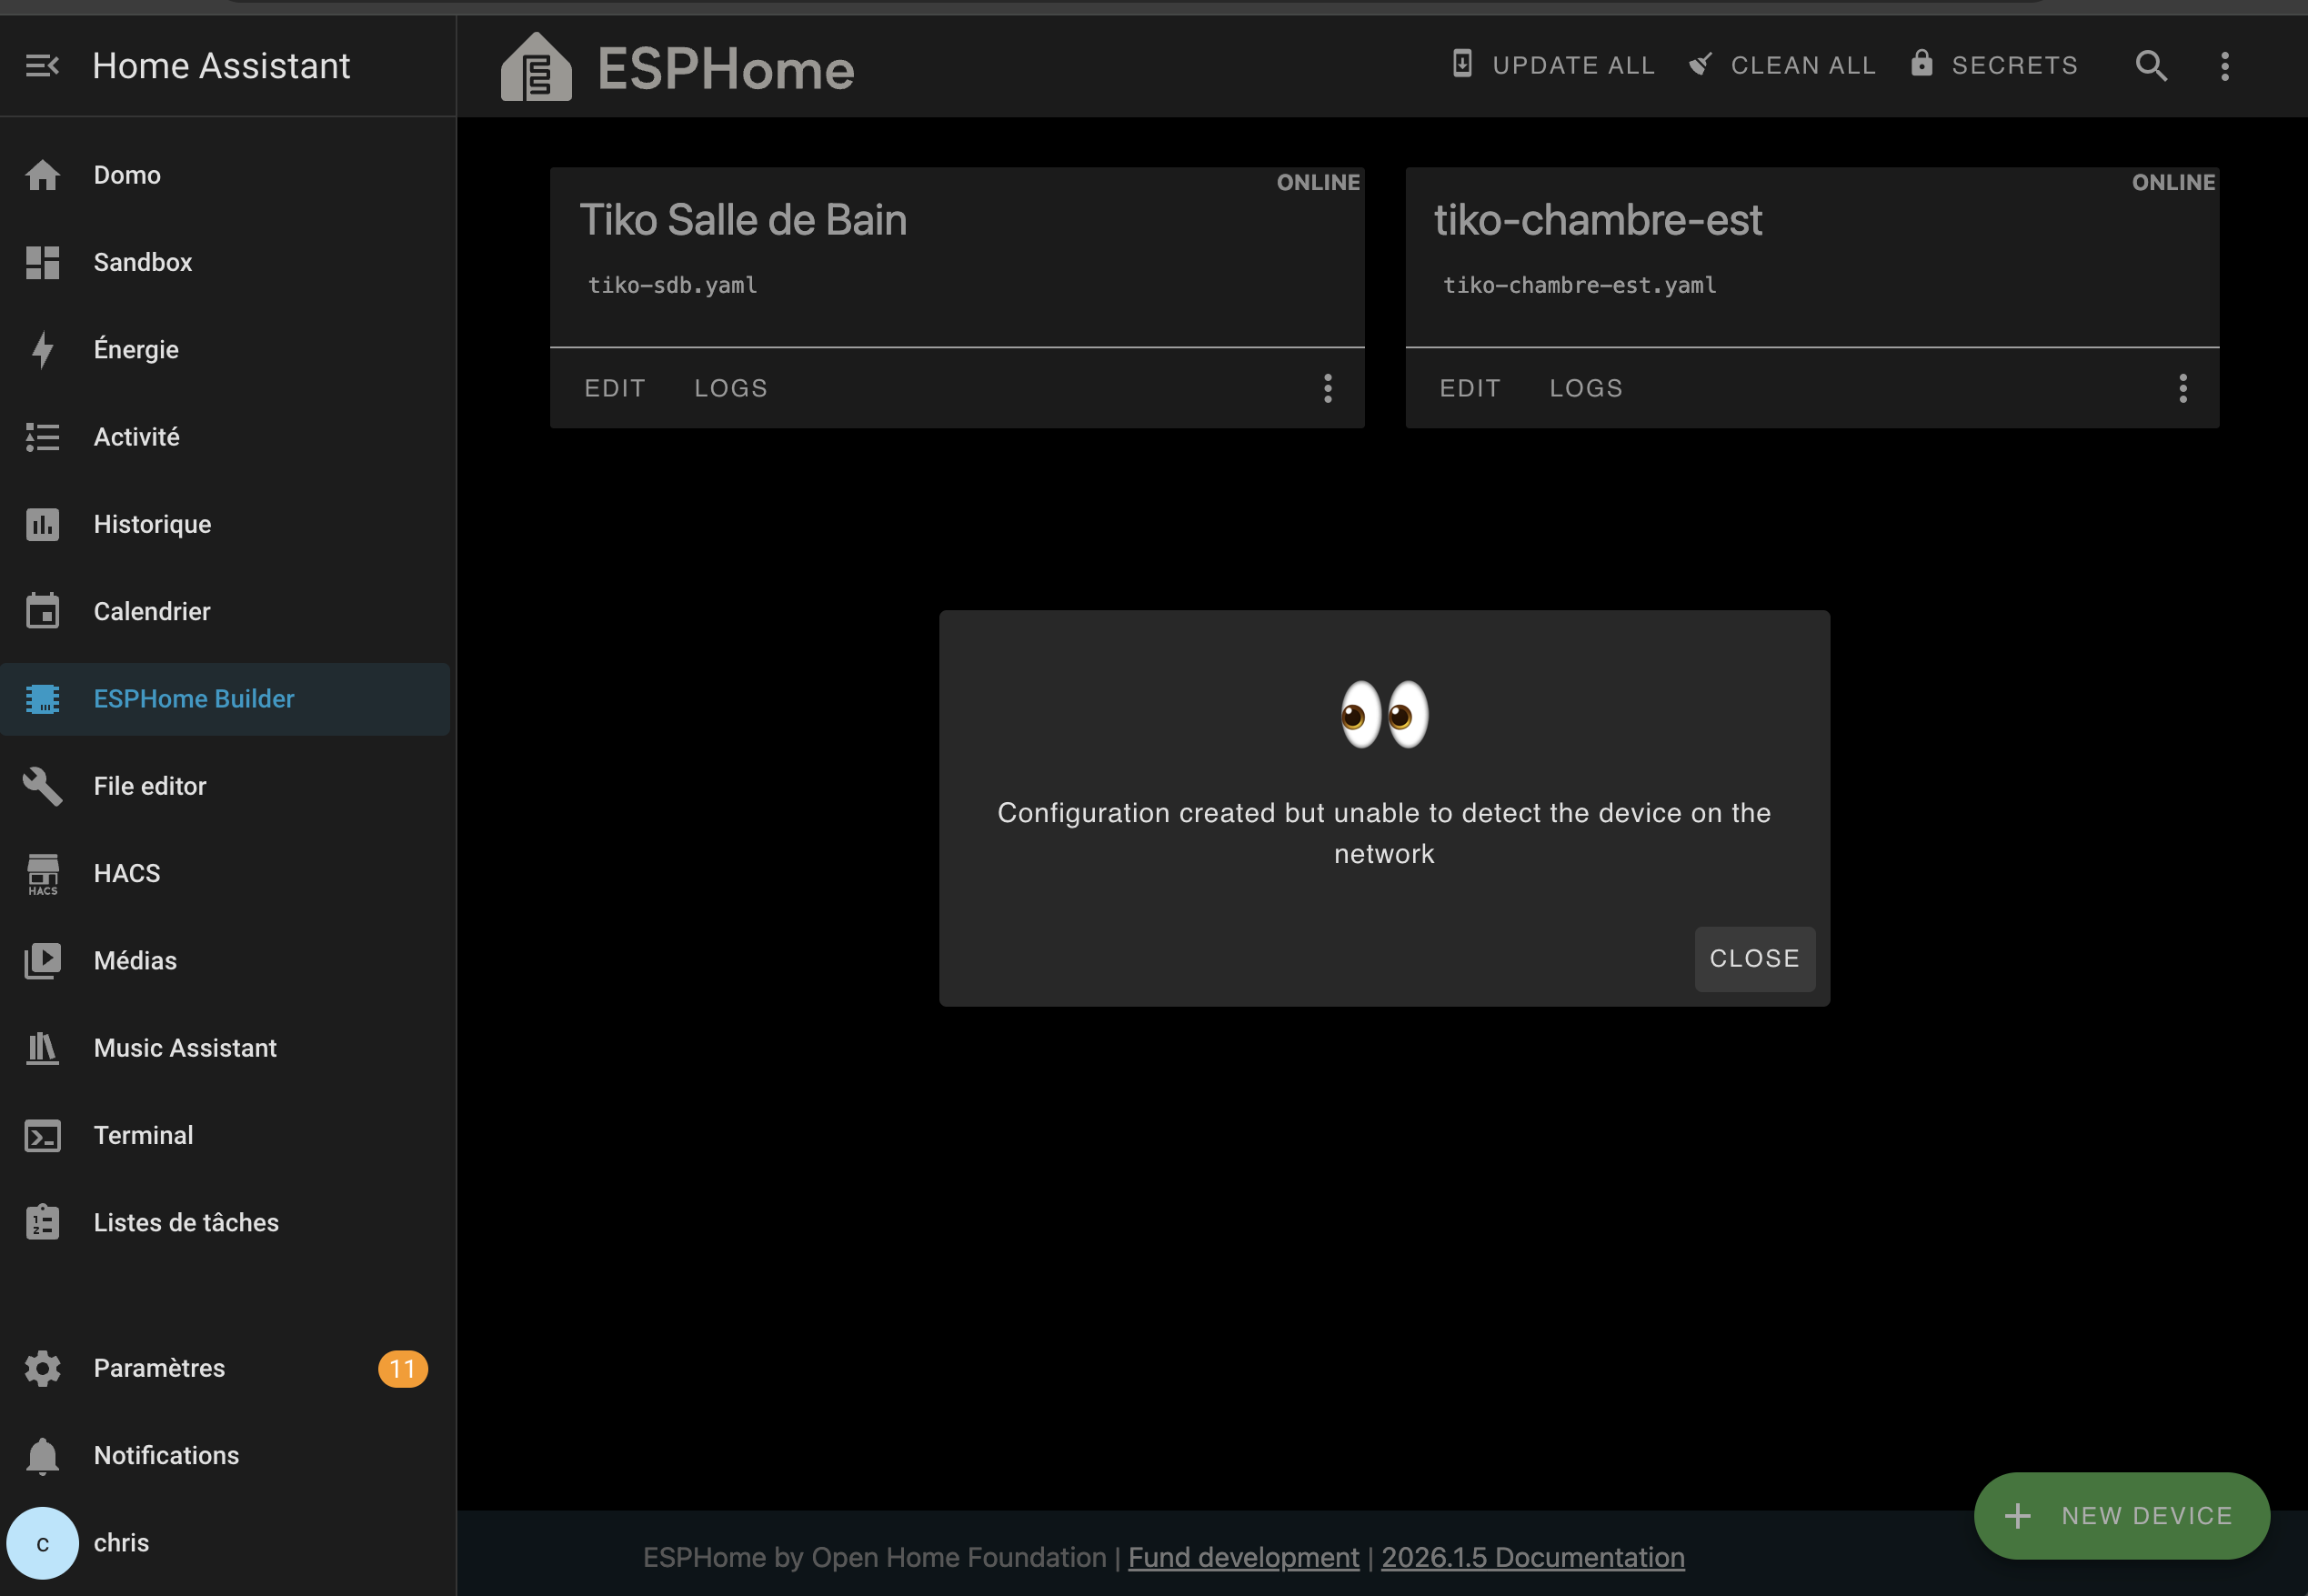Open the HACS store icon

click(42, 874)
